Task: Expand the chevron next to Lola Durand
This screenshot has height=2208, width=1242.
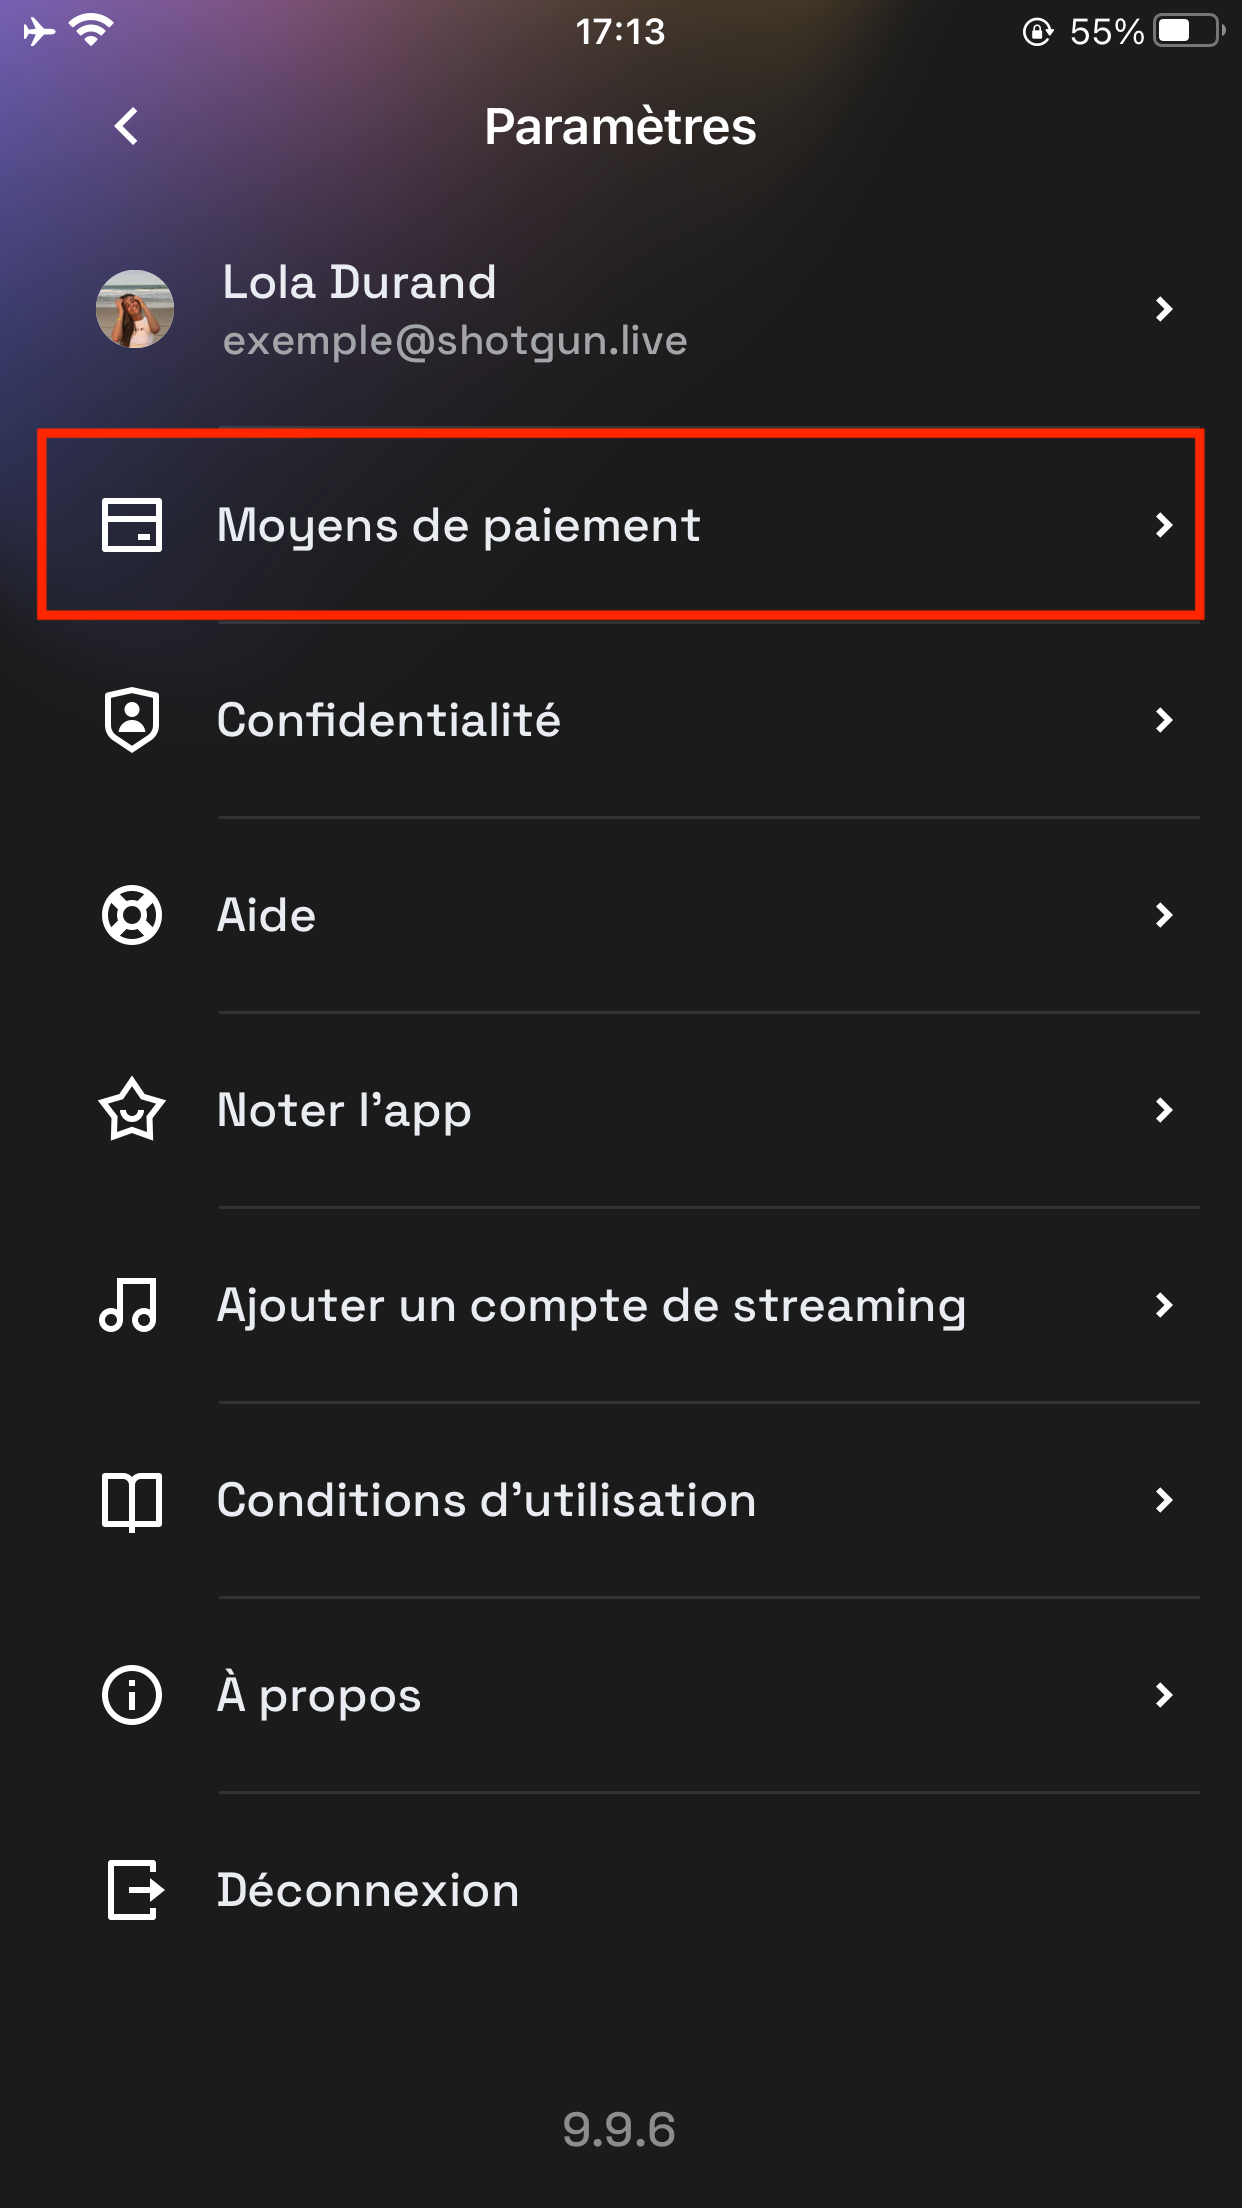Action: [x=1163, y=309]
